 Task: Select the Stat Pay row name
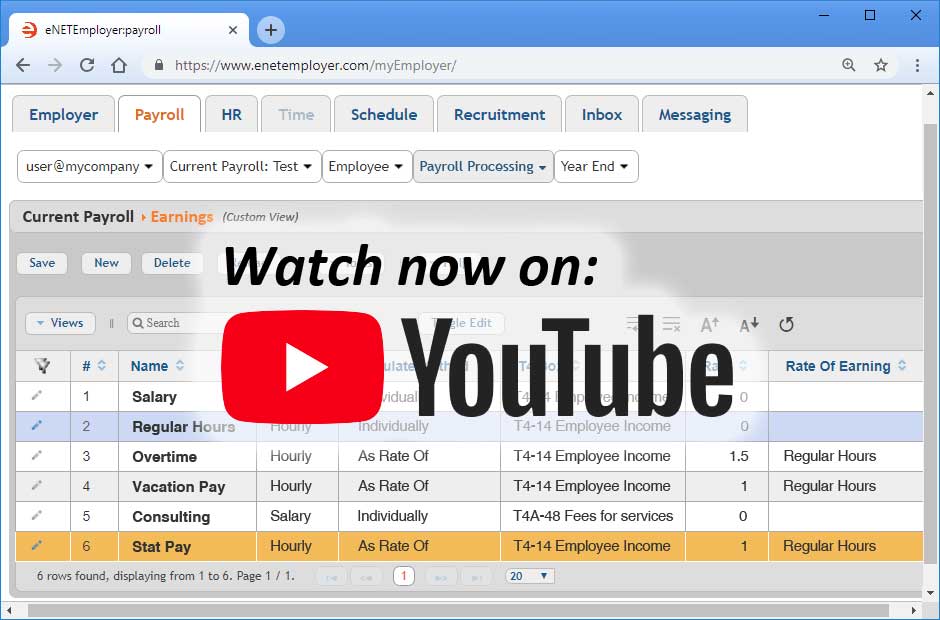pyautogui.click(x=161, y=547)
